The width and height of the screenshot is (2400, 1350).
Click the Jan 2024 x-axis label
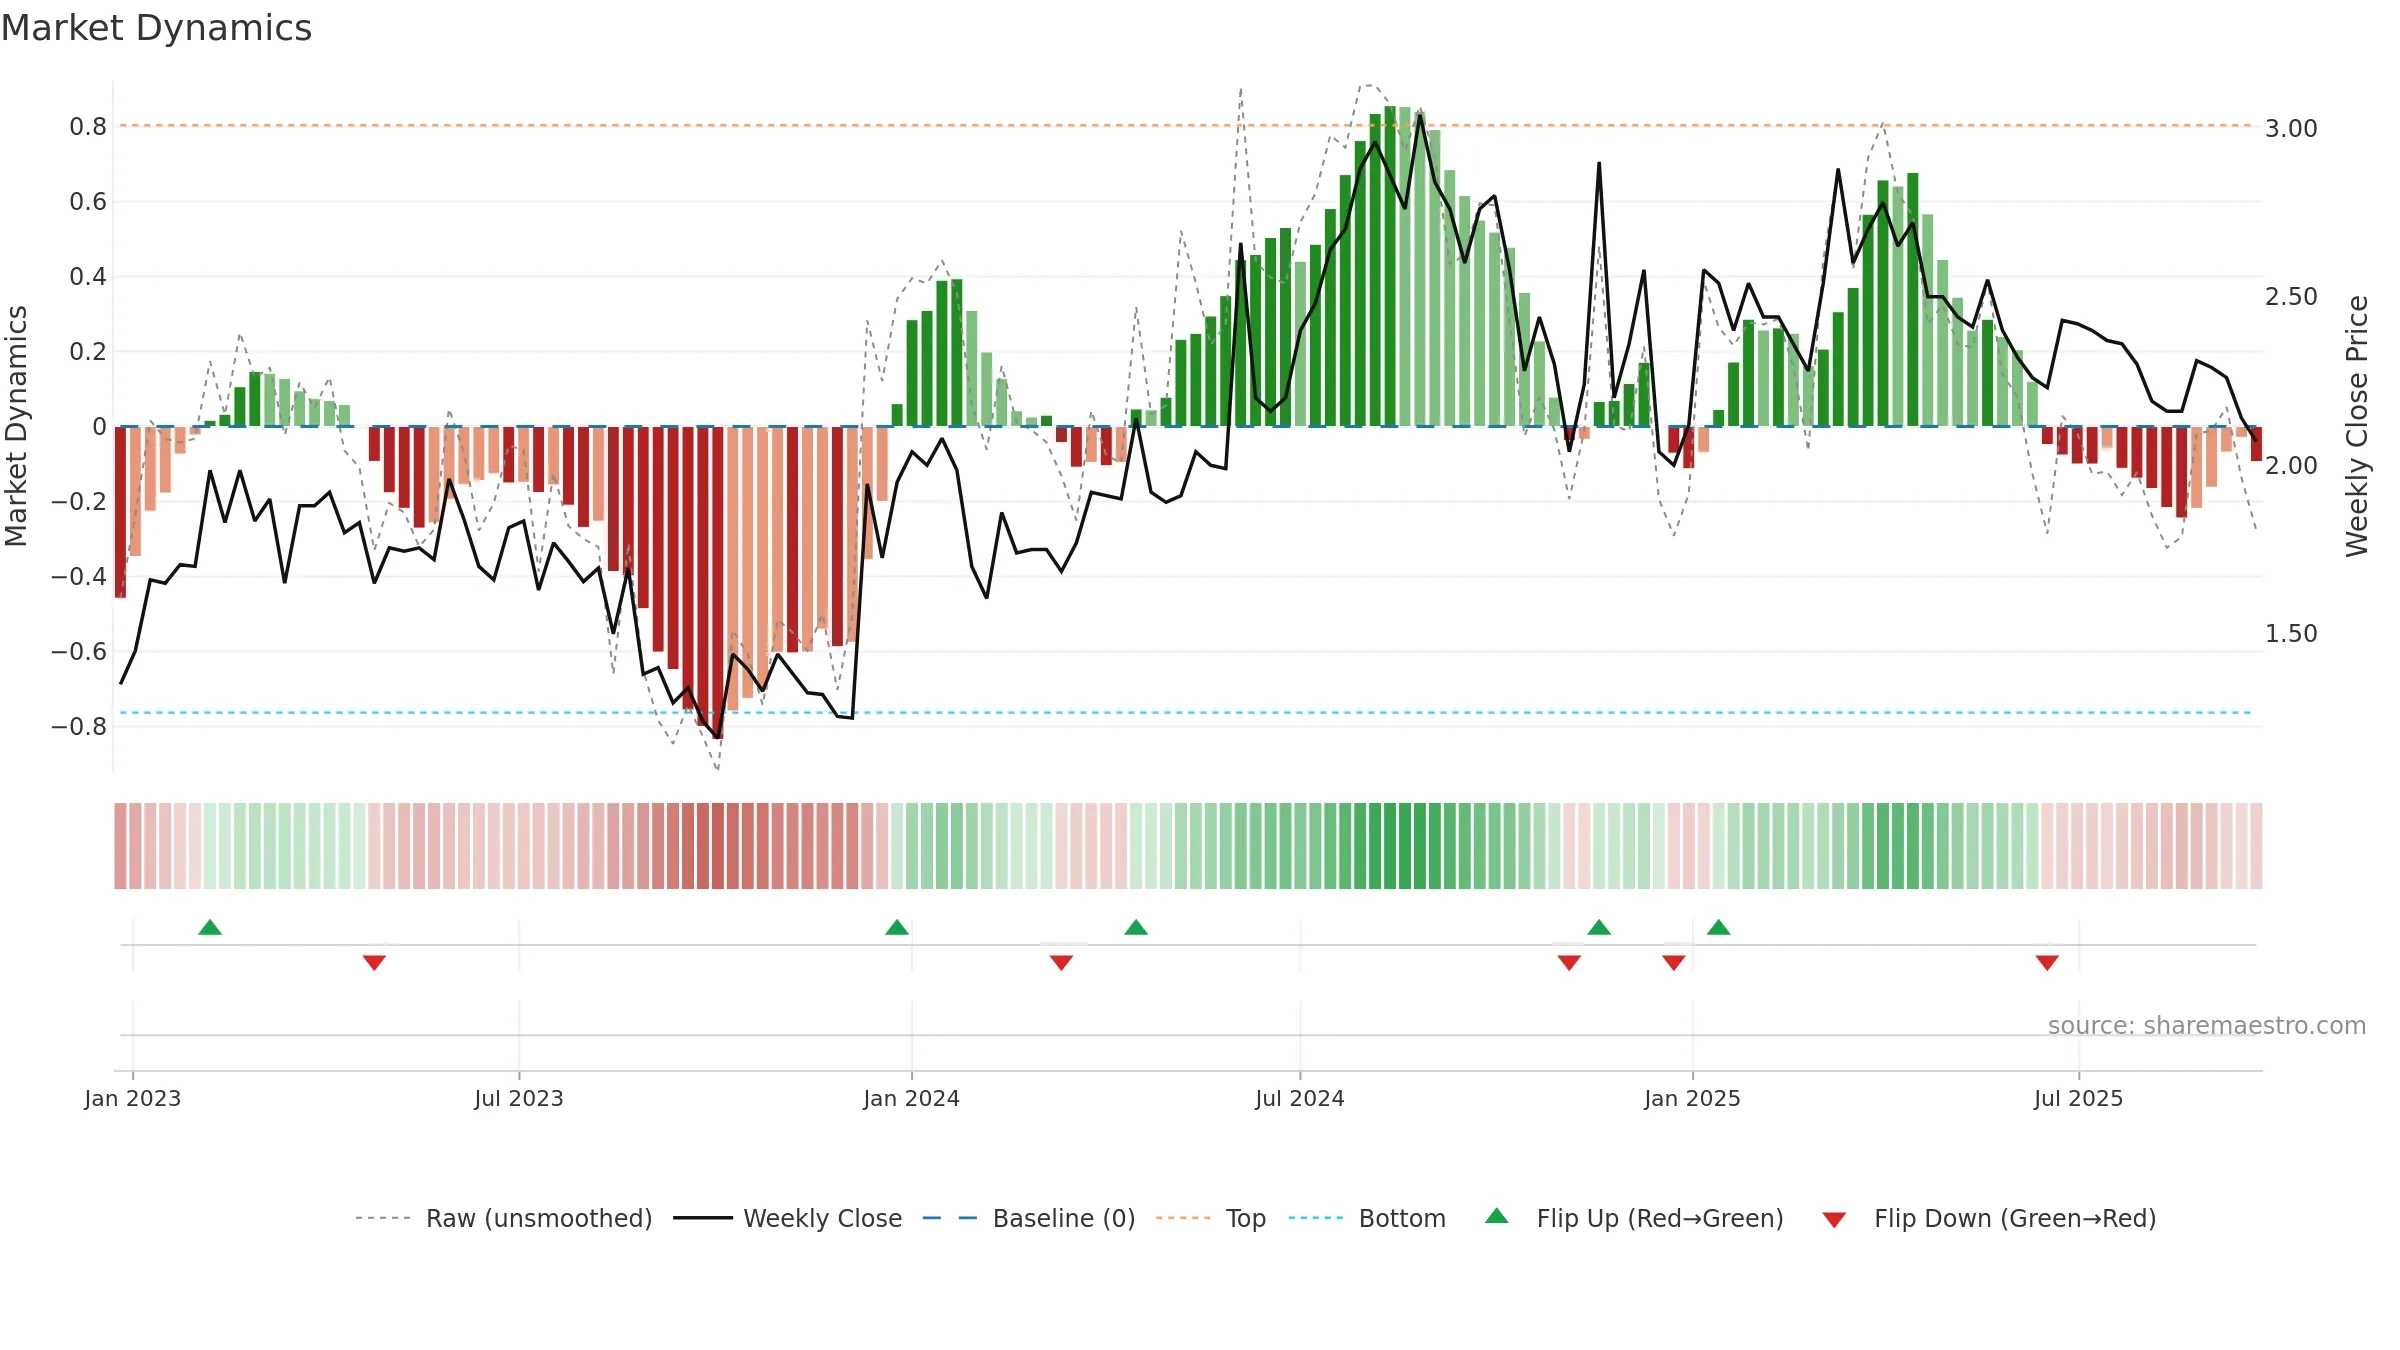pos(912,1098)
